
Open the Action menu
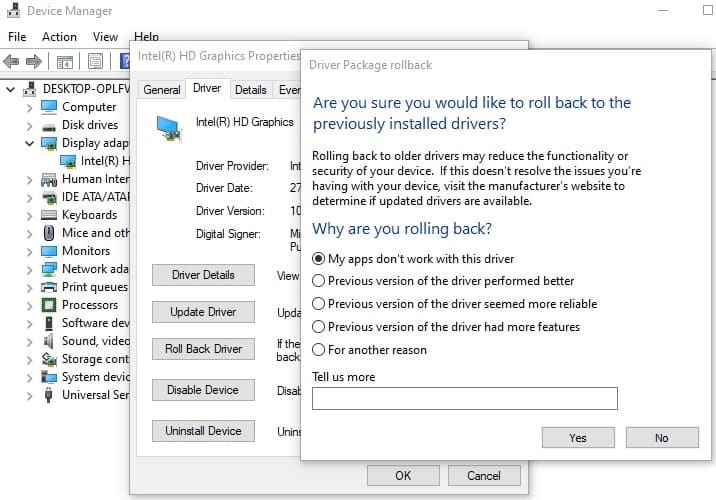pyautogui.click(x=59, y=37)
